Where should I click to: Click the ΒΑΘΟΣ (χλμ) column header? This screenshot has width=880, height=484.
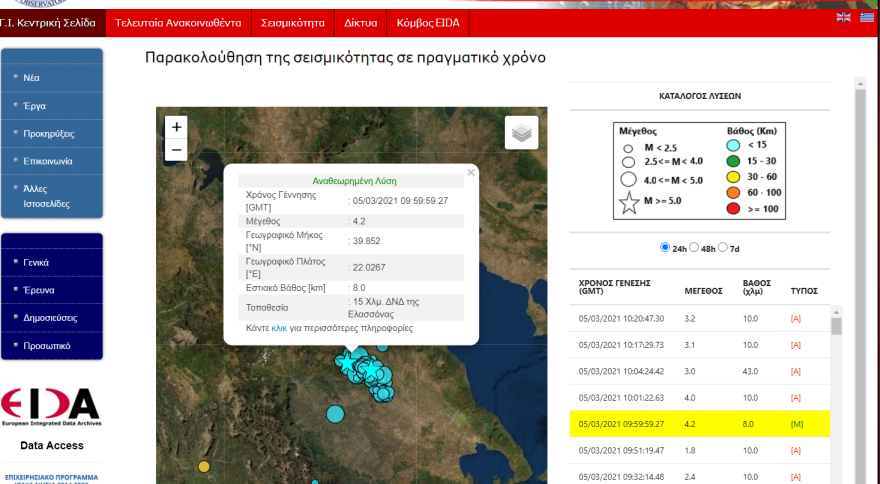(757, 287)
